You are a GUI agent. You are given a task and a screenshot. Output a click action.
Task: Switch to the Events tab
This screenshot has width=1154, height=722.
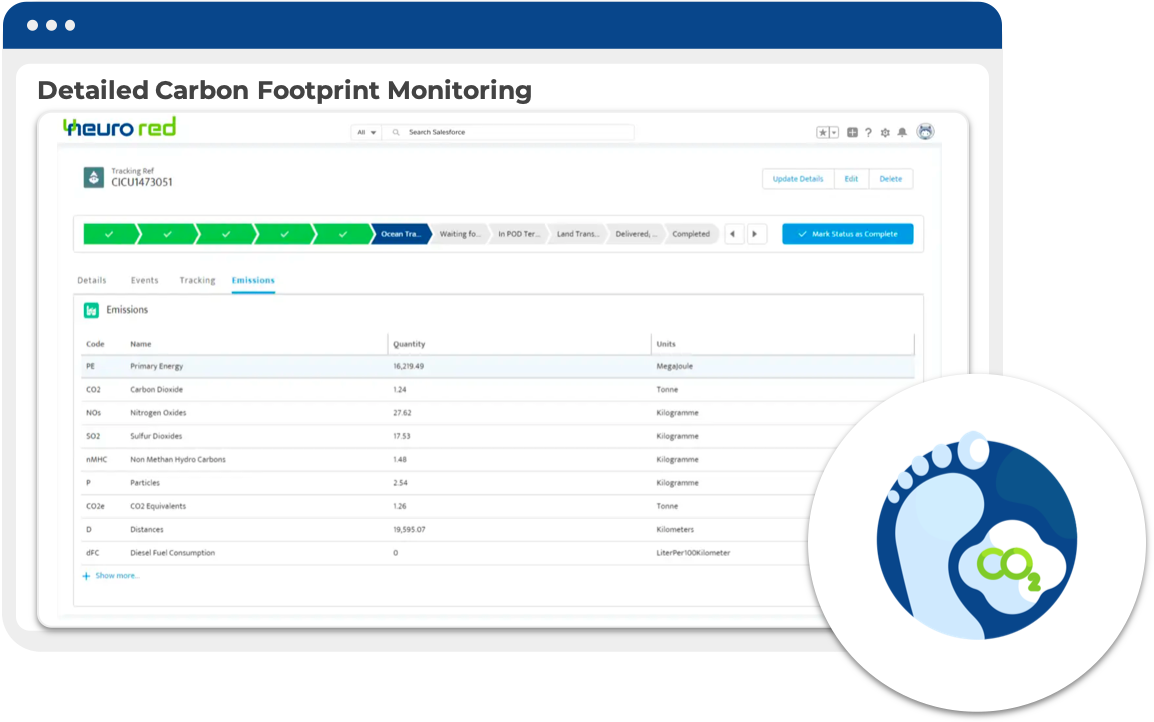click(144, 280)
